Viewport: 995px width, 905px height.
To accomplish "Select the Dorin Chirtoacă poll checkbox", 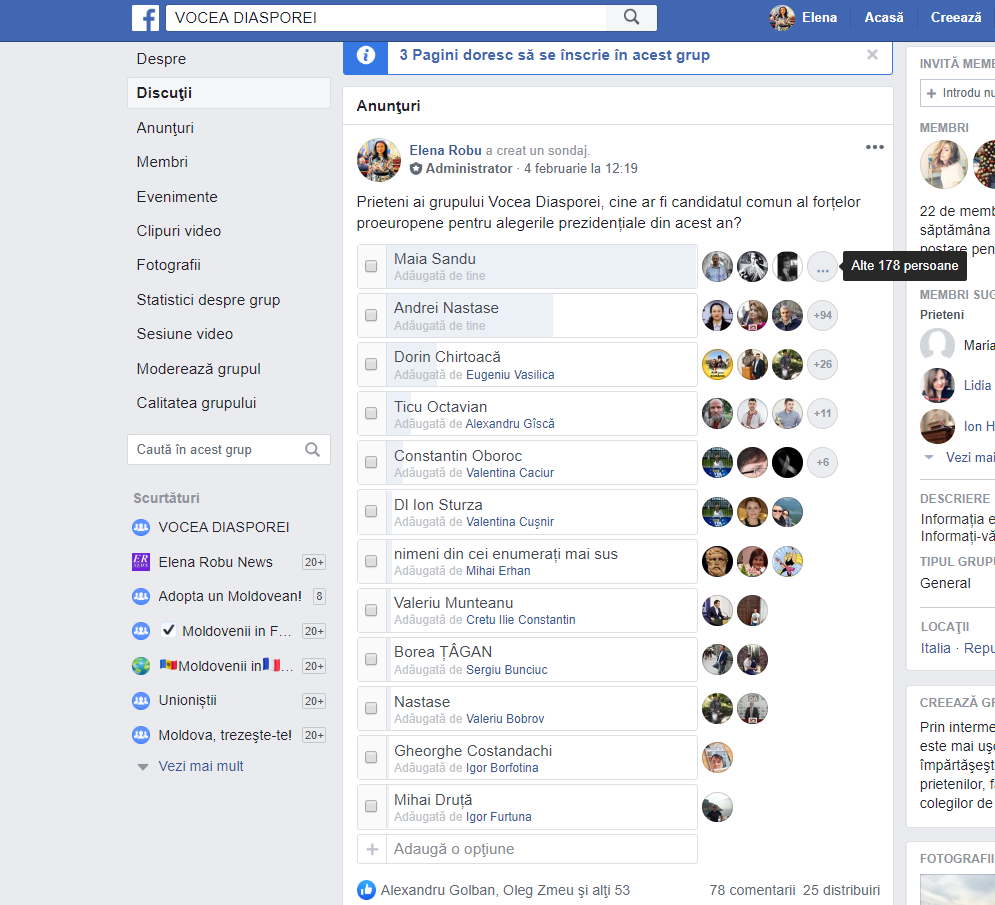I will 371,364.
